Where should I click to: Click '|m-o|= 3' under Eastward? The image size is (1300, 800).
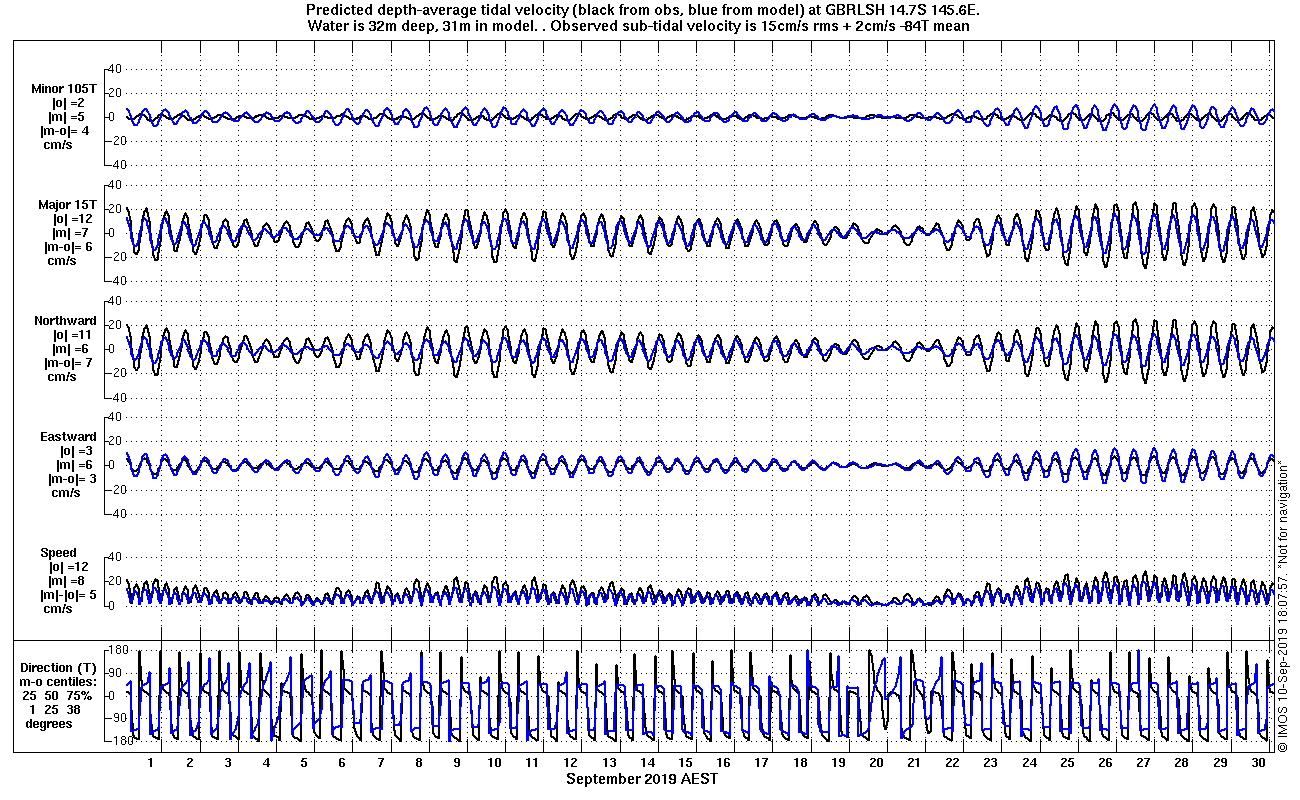click(71, 479)
